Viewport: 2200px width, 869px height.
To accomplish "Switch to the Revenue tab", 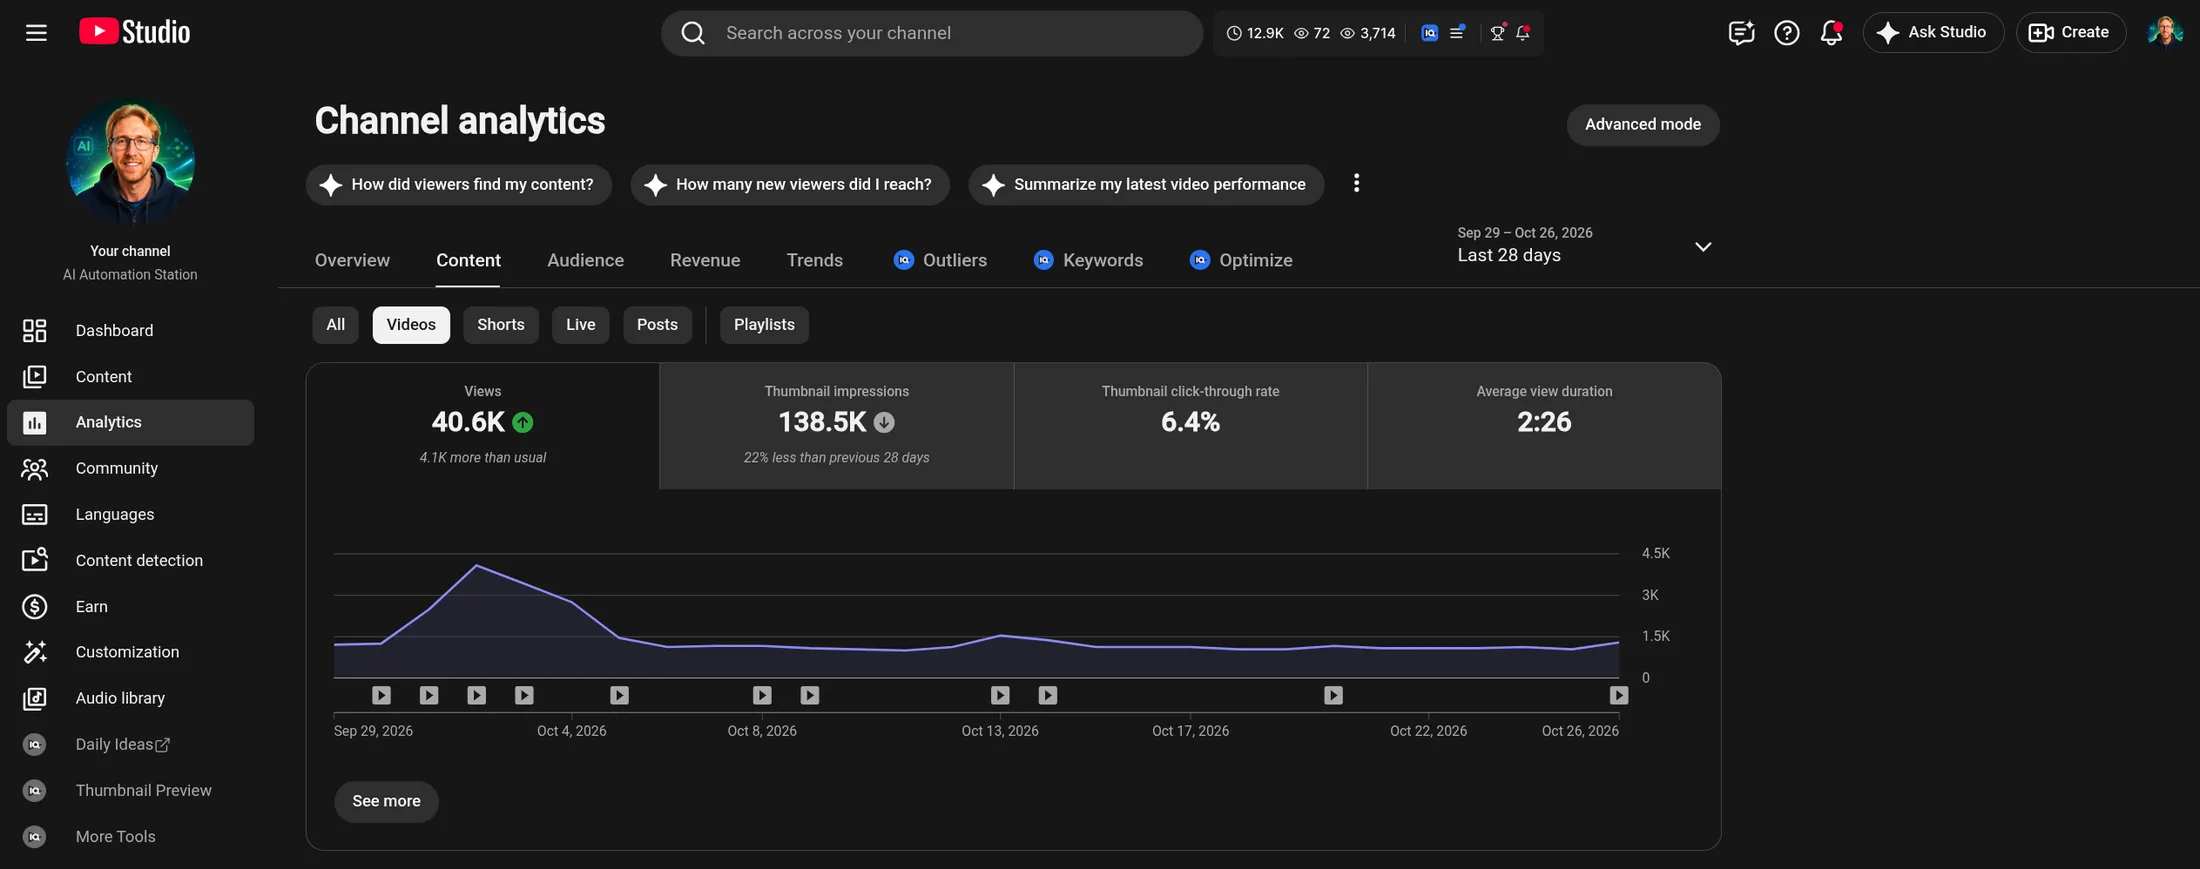I will tap(705, 260).
